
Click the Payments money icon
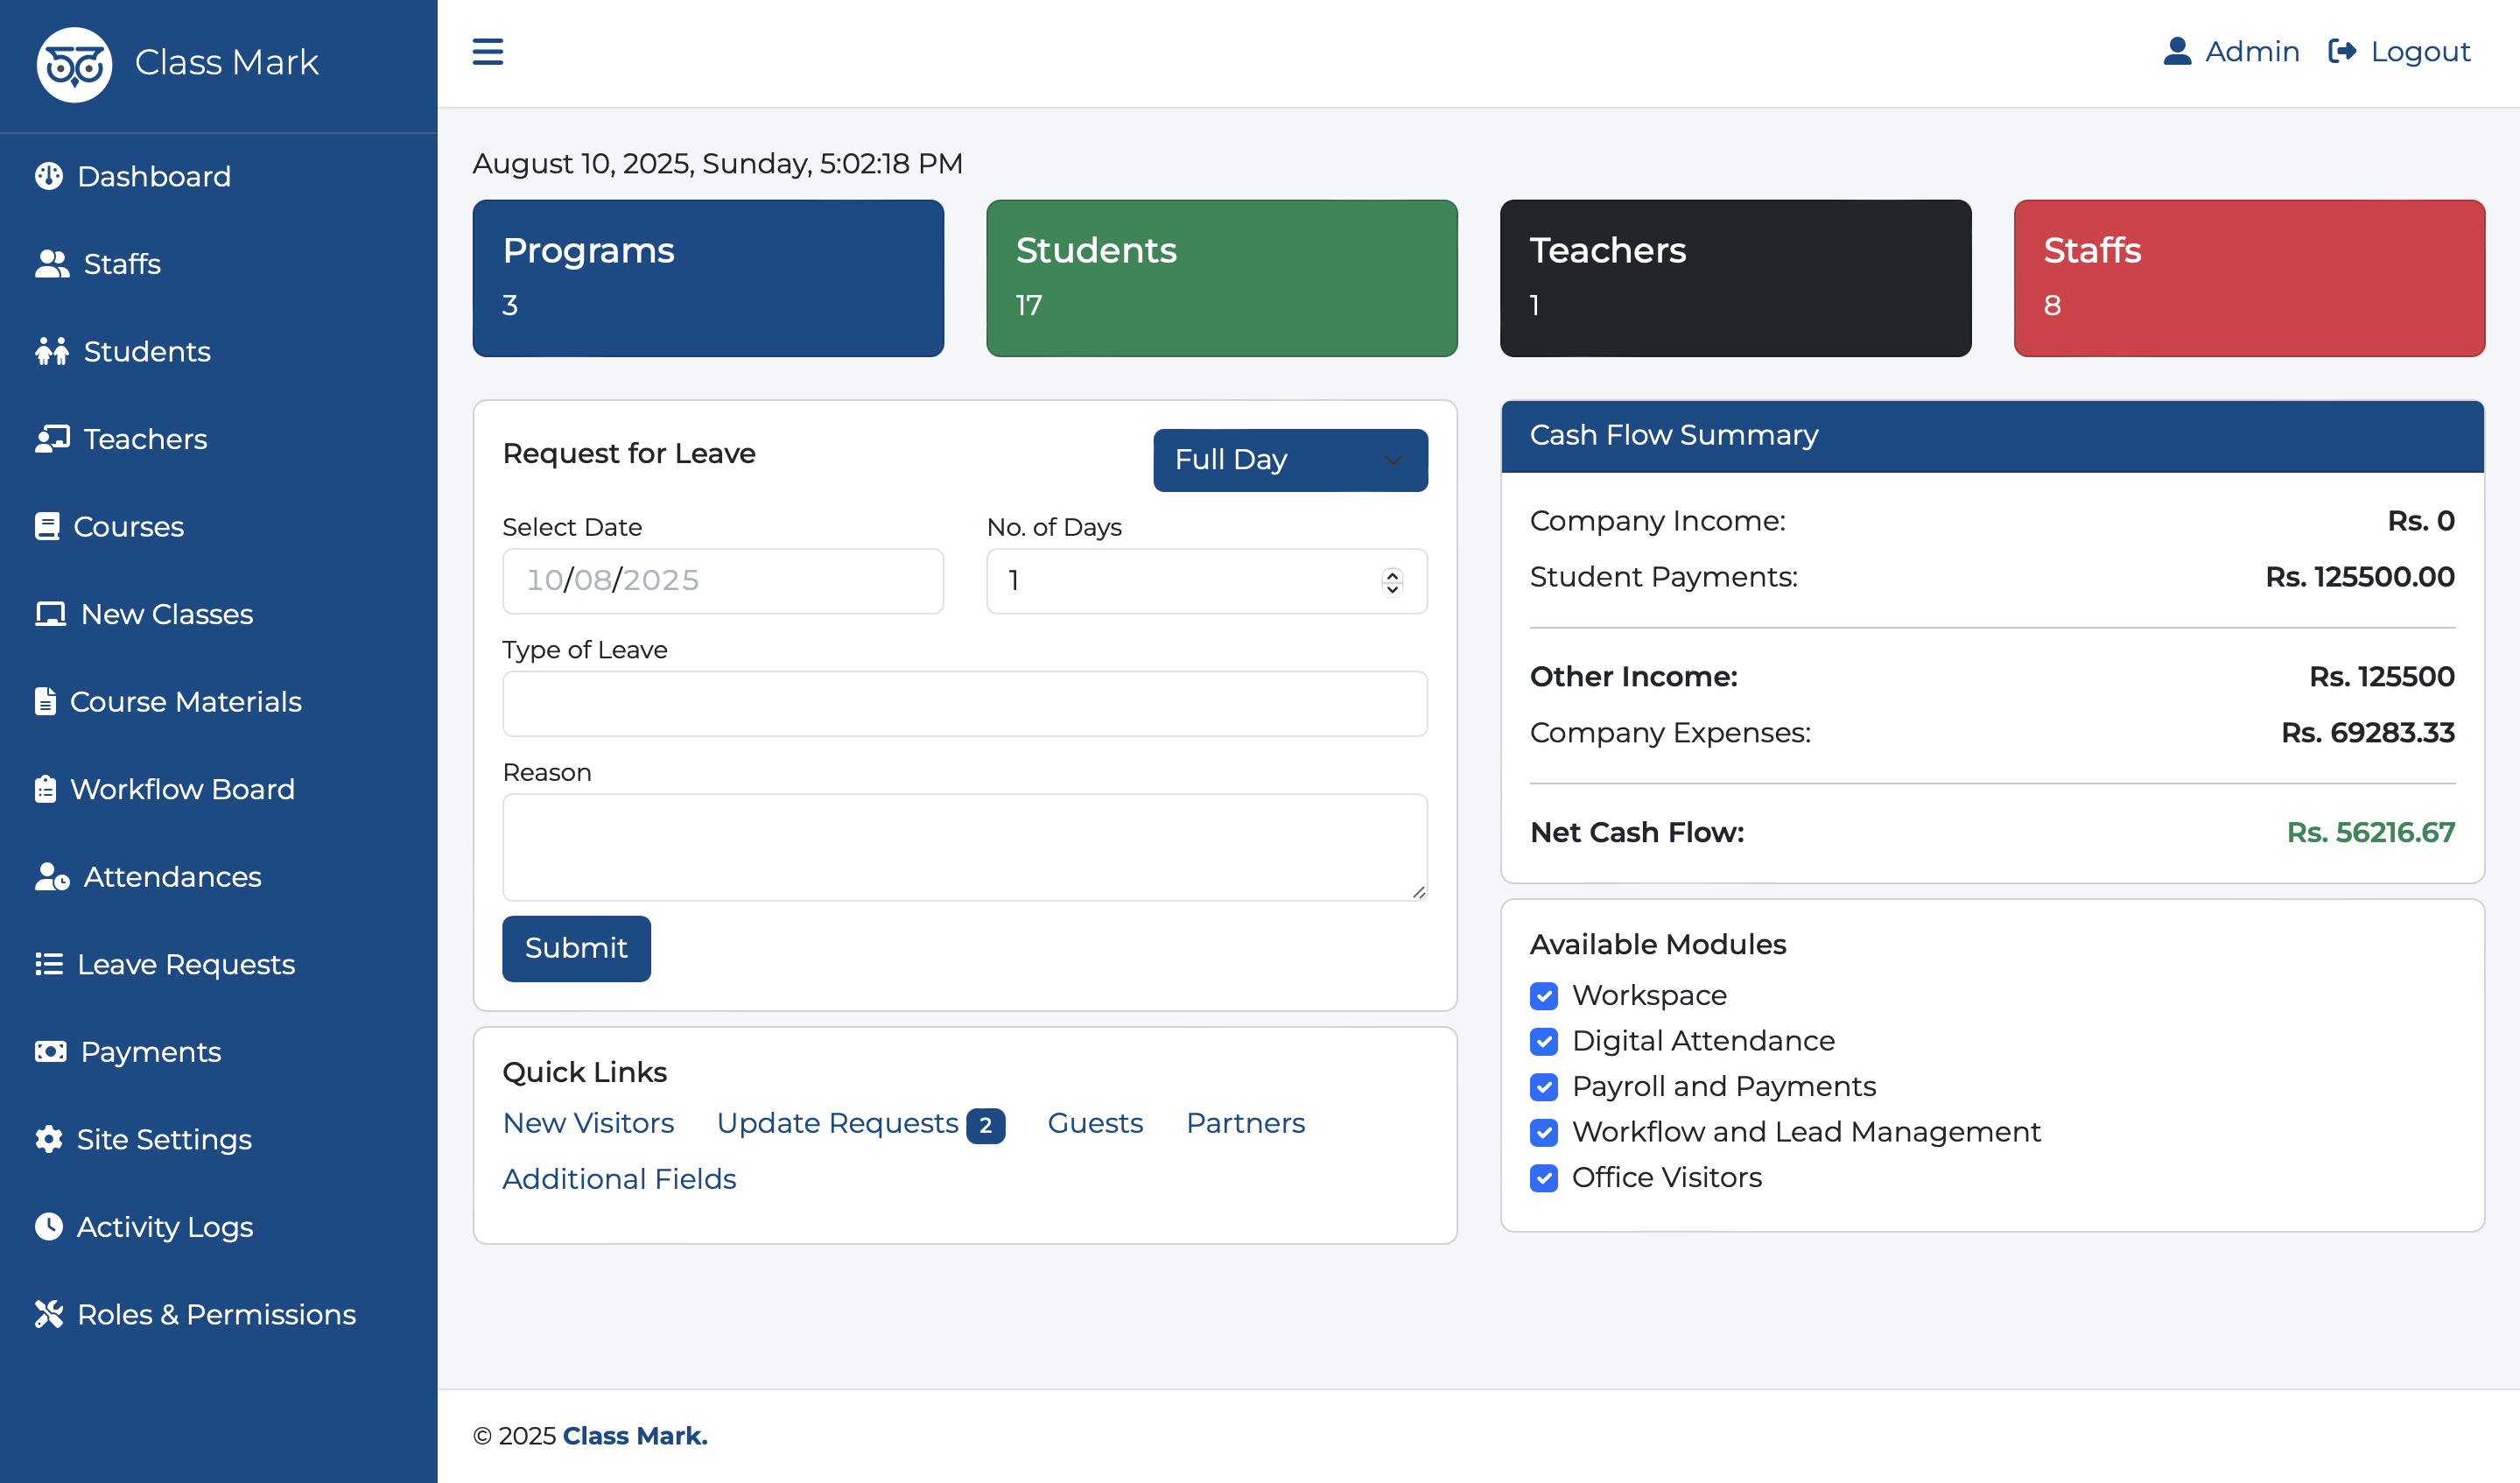50,1051
